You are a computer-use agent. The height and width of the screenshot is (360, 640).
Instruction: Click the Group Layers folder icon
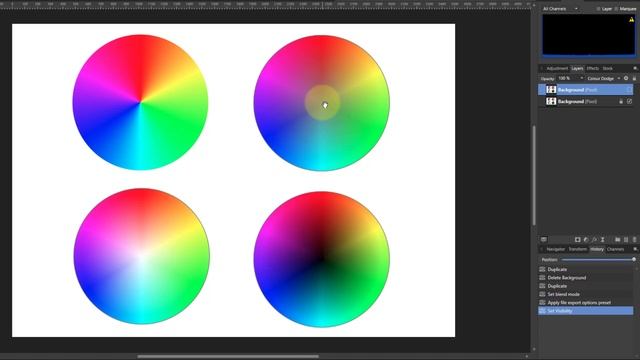coord(618,240)
